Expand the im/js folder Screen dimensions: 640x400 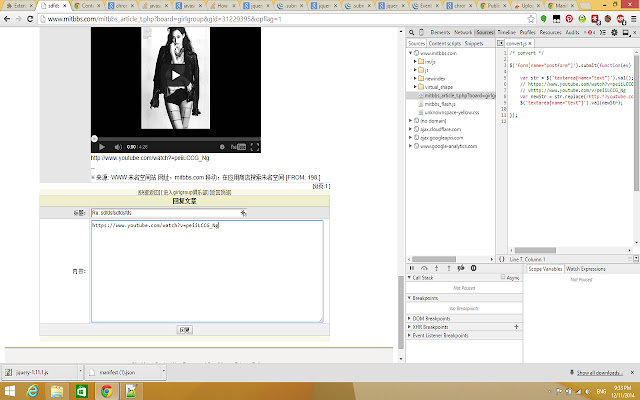pyautogui.click(x=415, y=62)
